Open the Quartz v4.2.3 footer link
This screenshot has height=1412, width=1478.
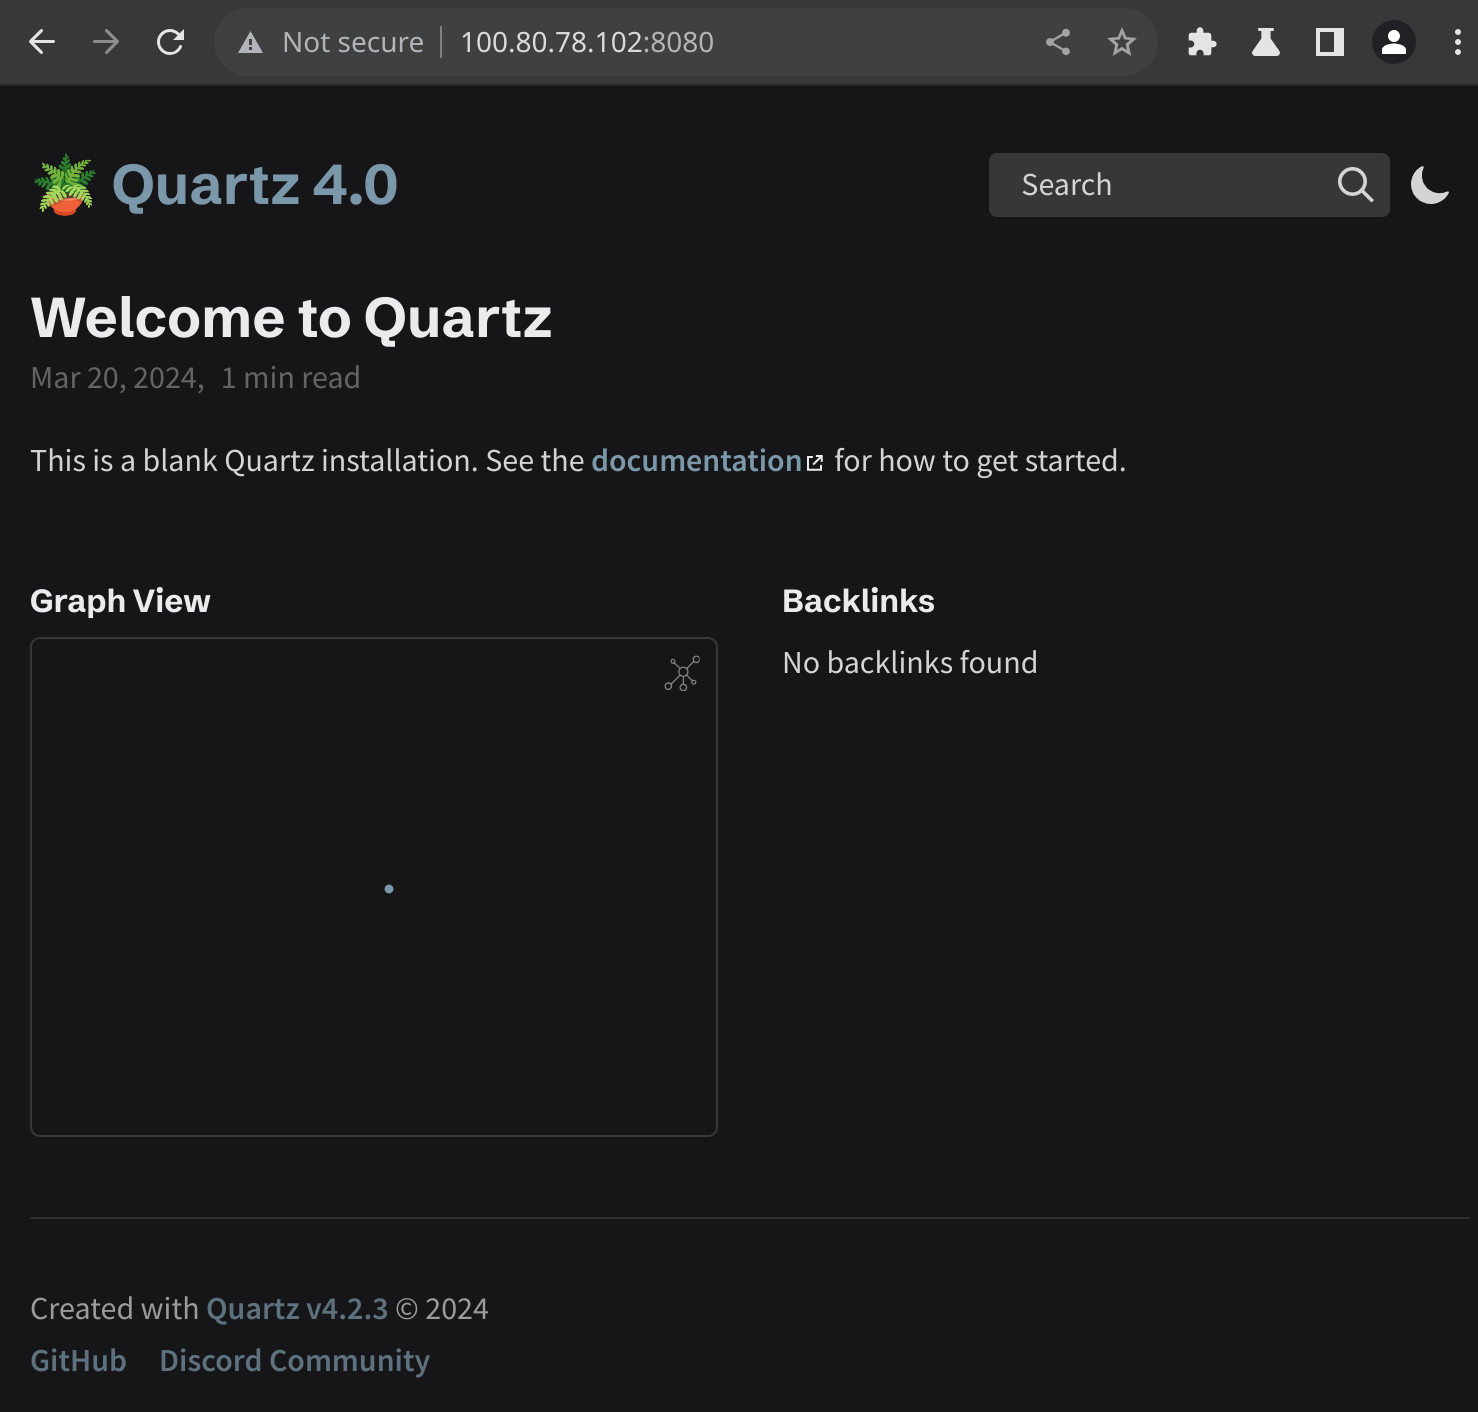pyautogui.click(x=297, y=1309)
